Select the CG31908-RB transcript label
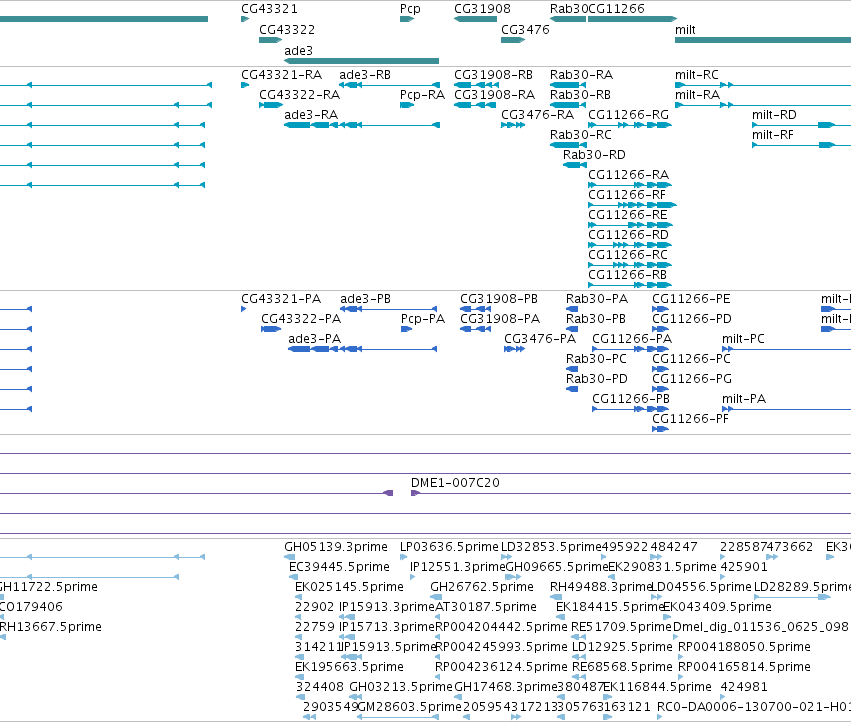 [x=493, y=75]
